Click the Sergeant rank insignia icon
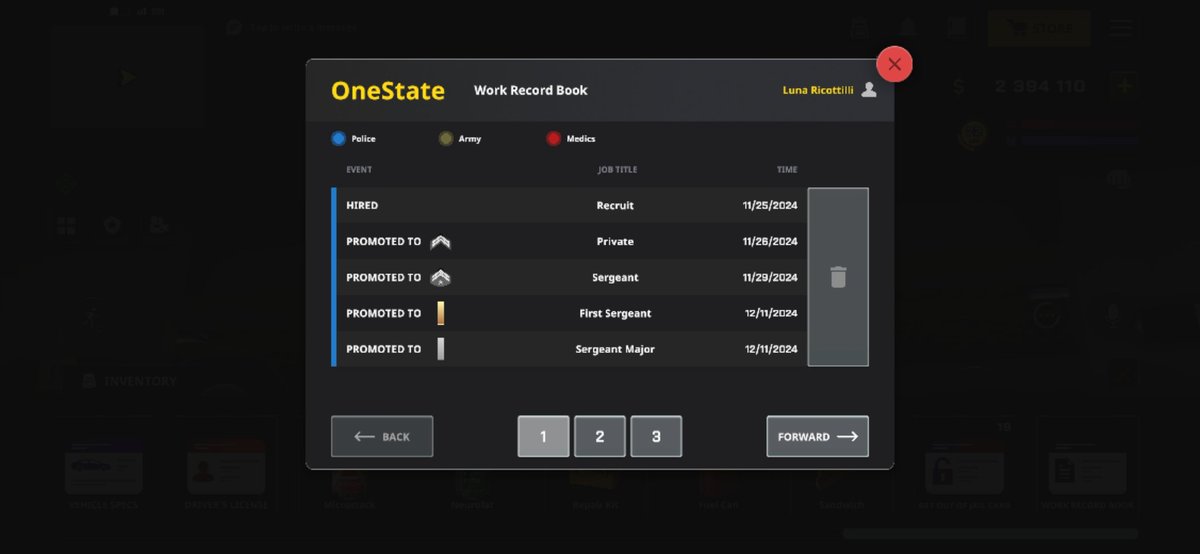Image resolution: width=1200 pixels, height=554 pixels. [440, 278]
